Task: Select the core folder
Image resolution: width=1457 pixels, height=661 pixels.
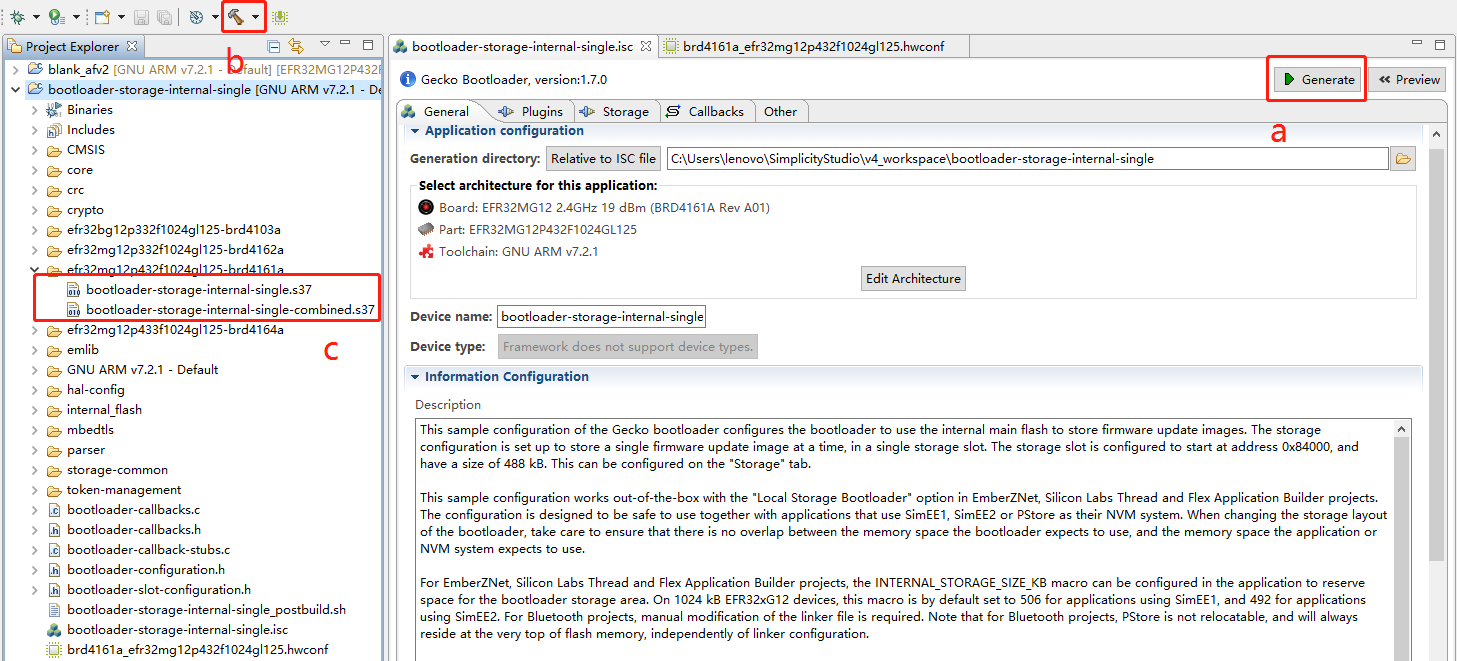Action: [80, 169]
